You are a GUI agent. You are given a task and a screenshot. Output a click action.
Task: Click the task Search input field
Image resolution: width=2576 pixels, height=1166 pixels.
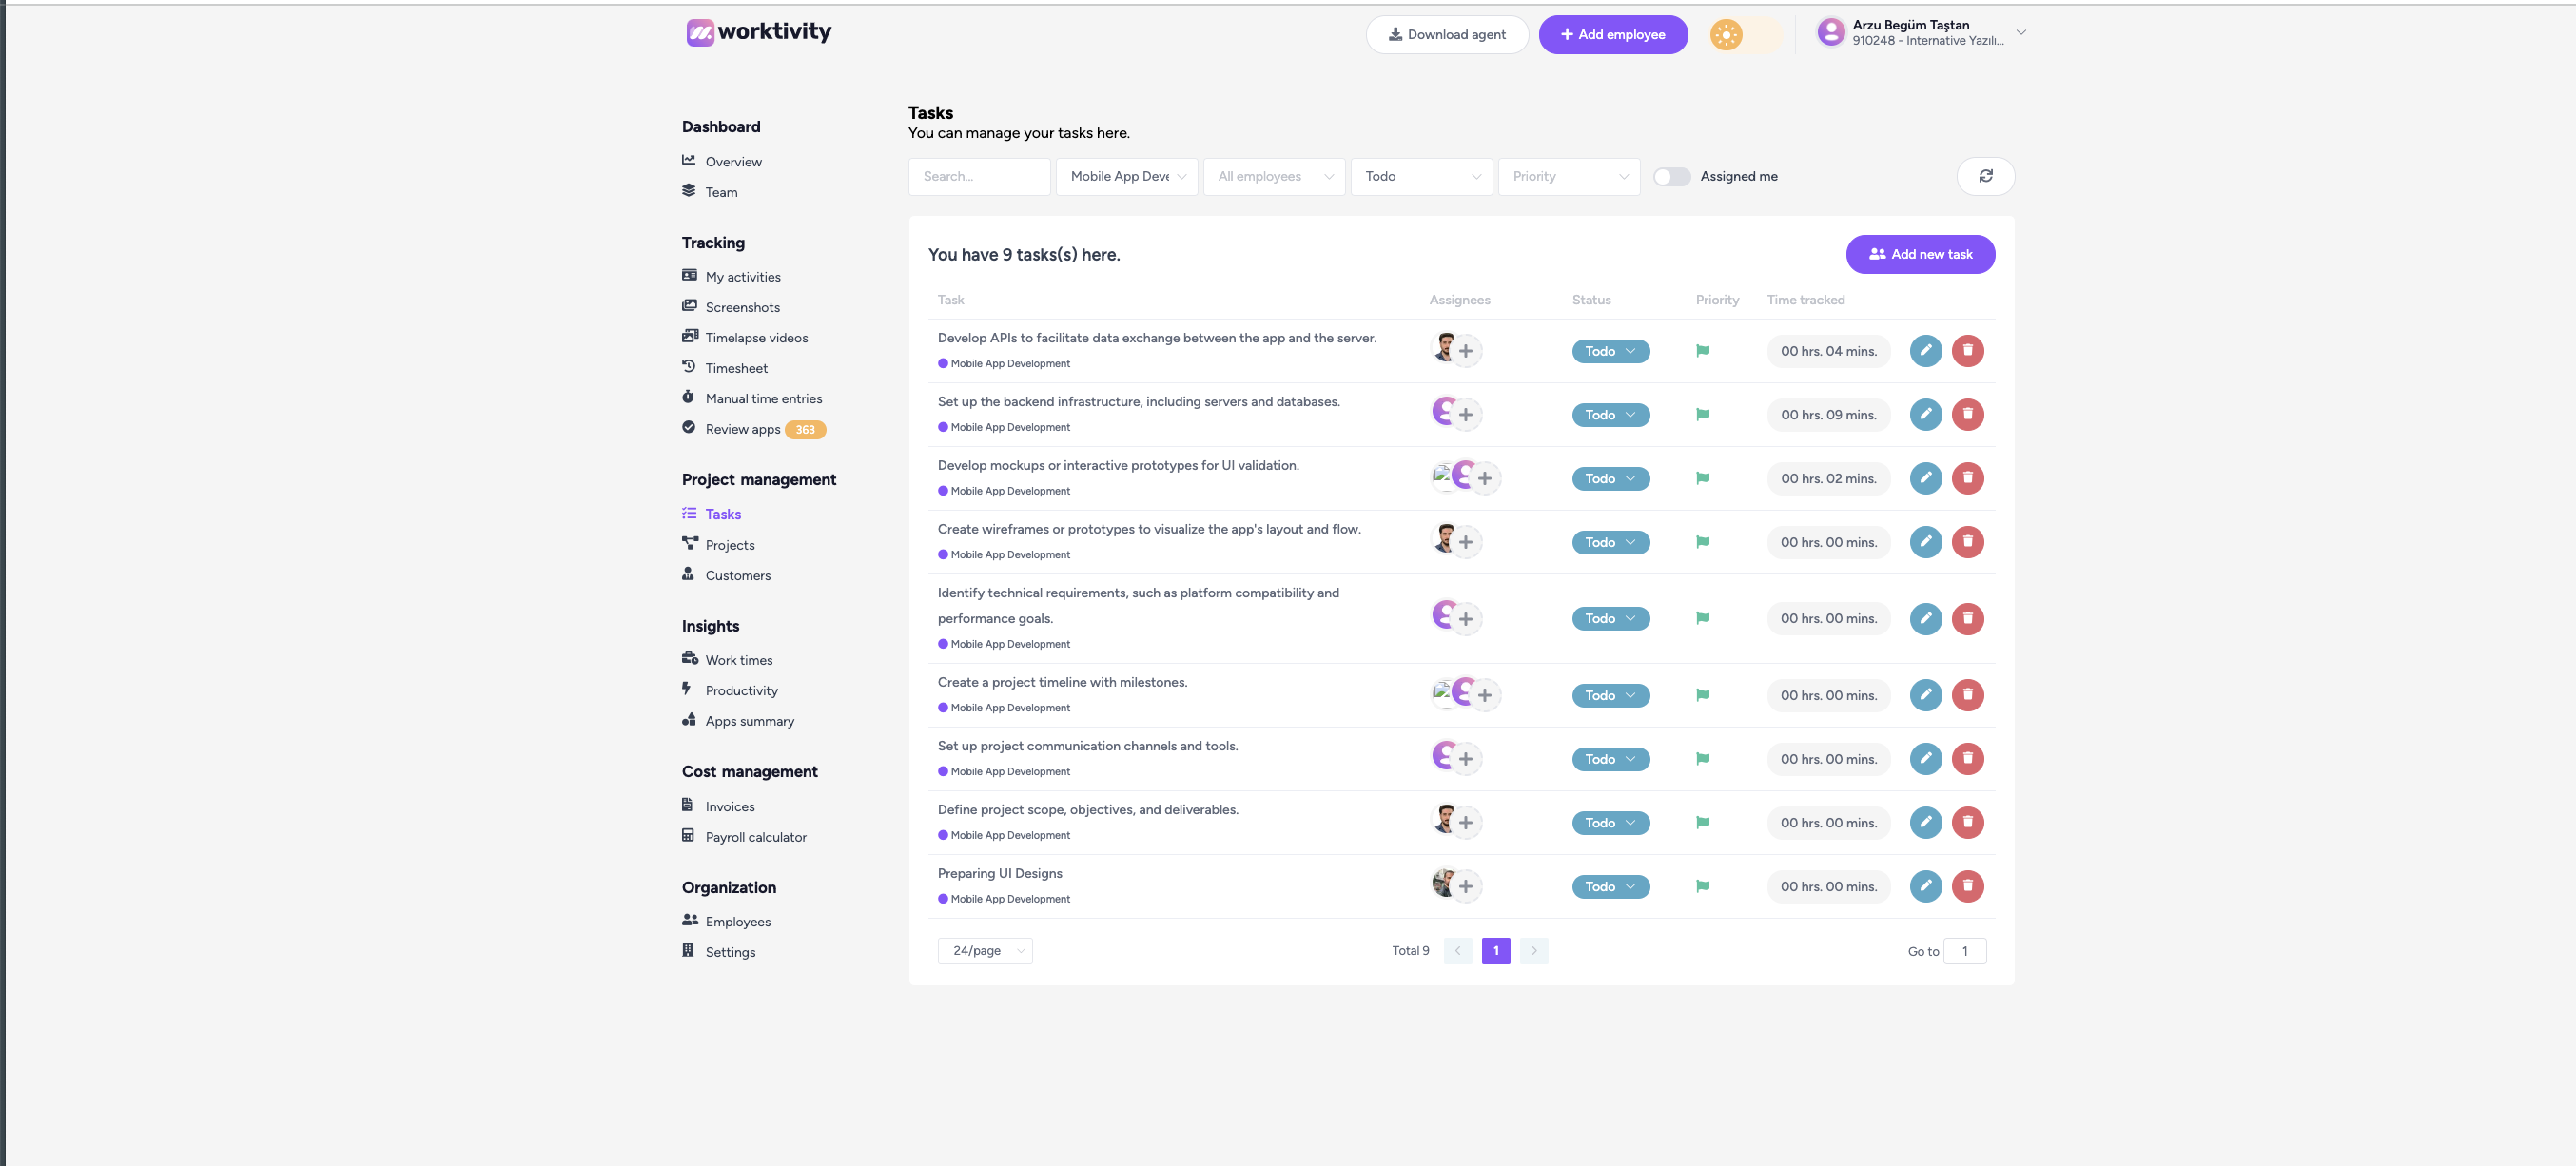point(979,177)
